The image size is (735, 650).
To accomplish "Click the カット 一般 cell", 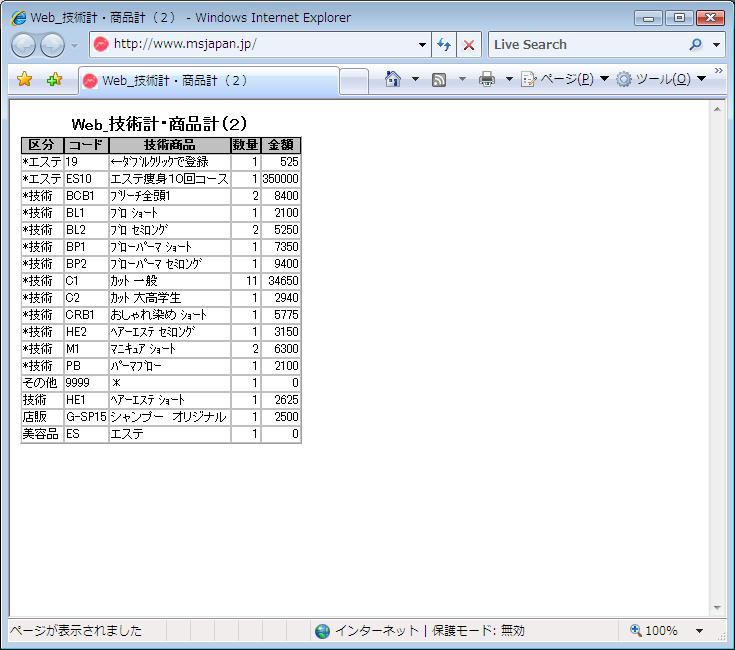I will click(170, 281).
